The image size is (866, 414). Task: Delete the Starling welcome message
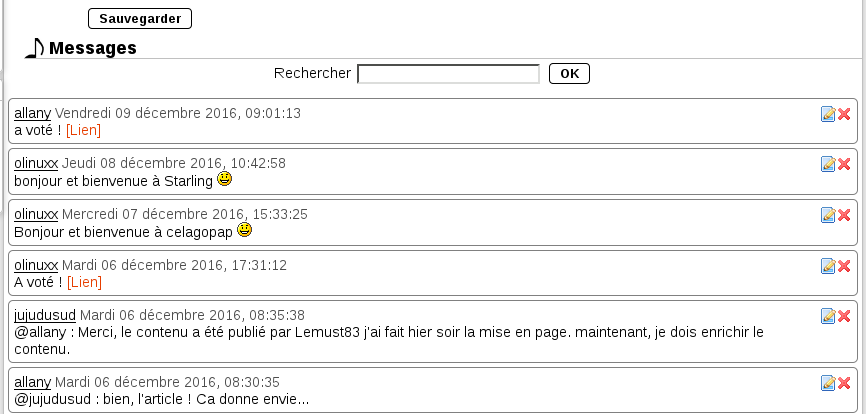coord(844,164)
